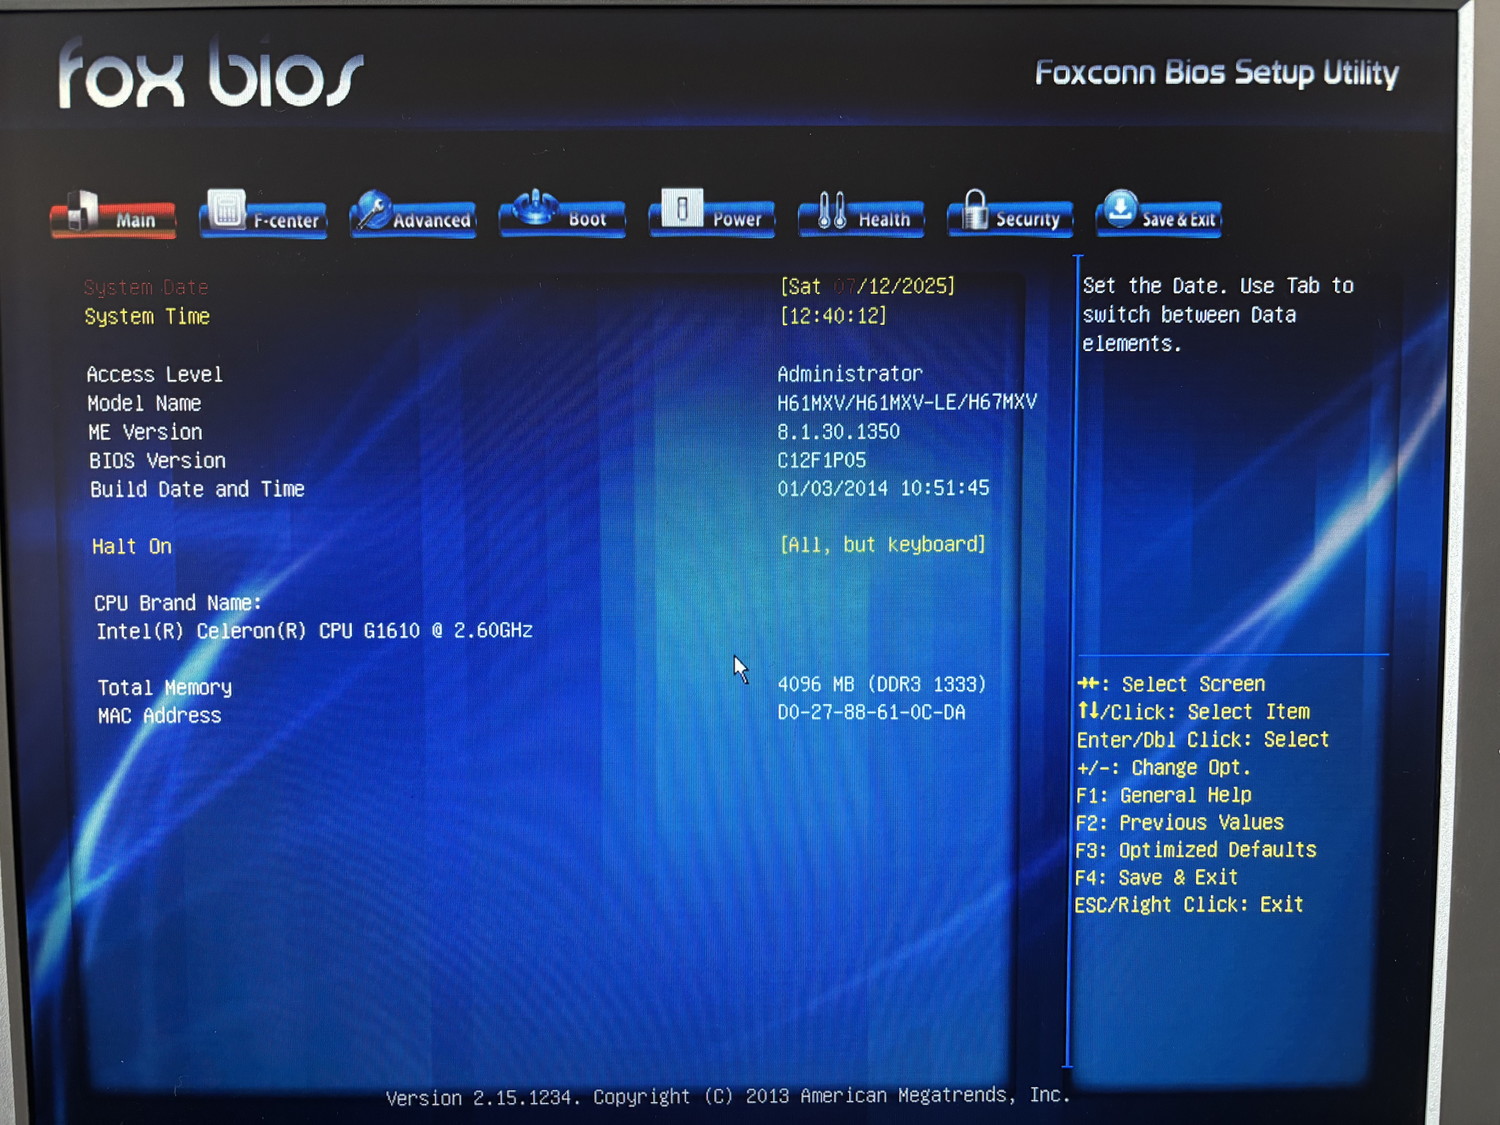The width and height of the screenshot is (1500, 1125).
Task: Click the F-center calculator icon
Action: 228,208
